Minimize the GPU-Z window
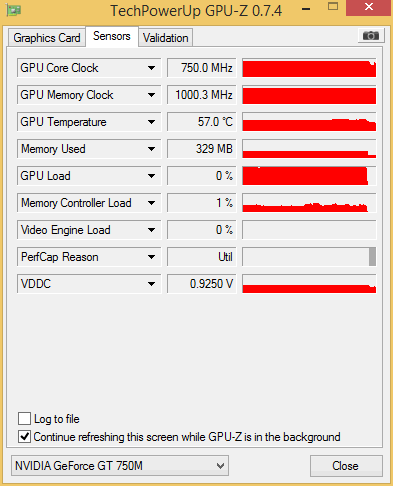Image resolution: width=393 pixels, height=486 pixels. 306,9
